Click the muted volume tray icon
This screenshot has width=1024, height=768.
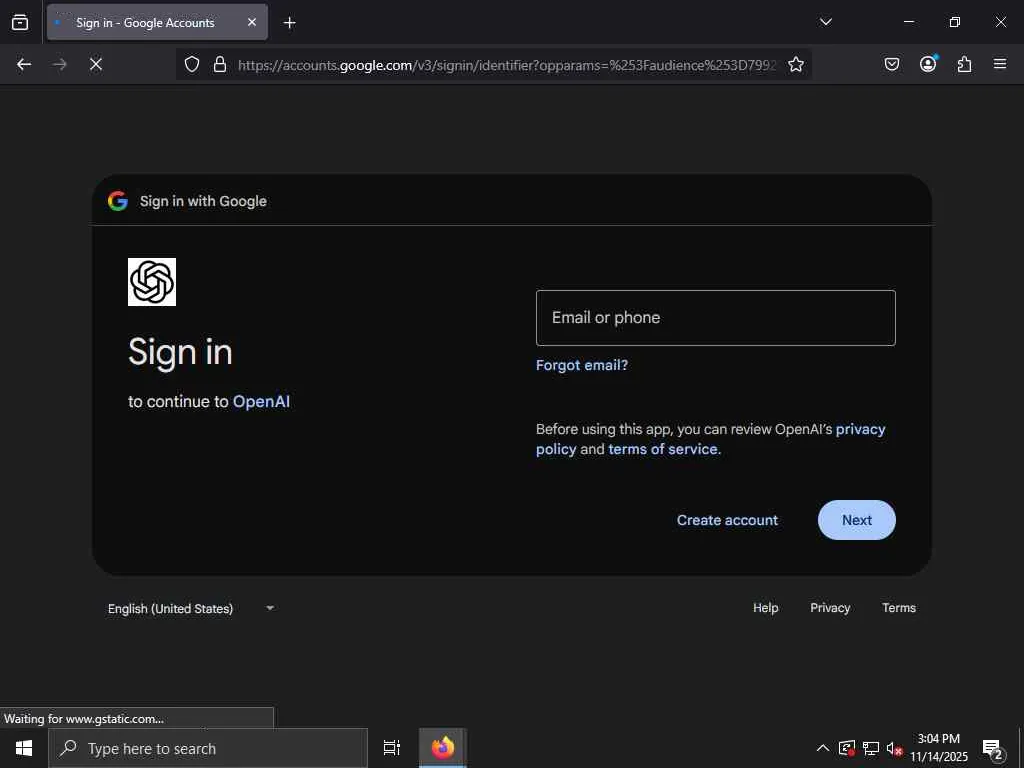pos(894,748)
